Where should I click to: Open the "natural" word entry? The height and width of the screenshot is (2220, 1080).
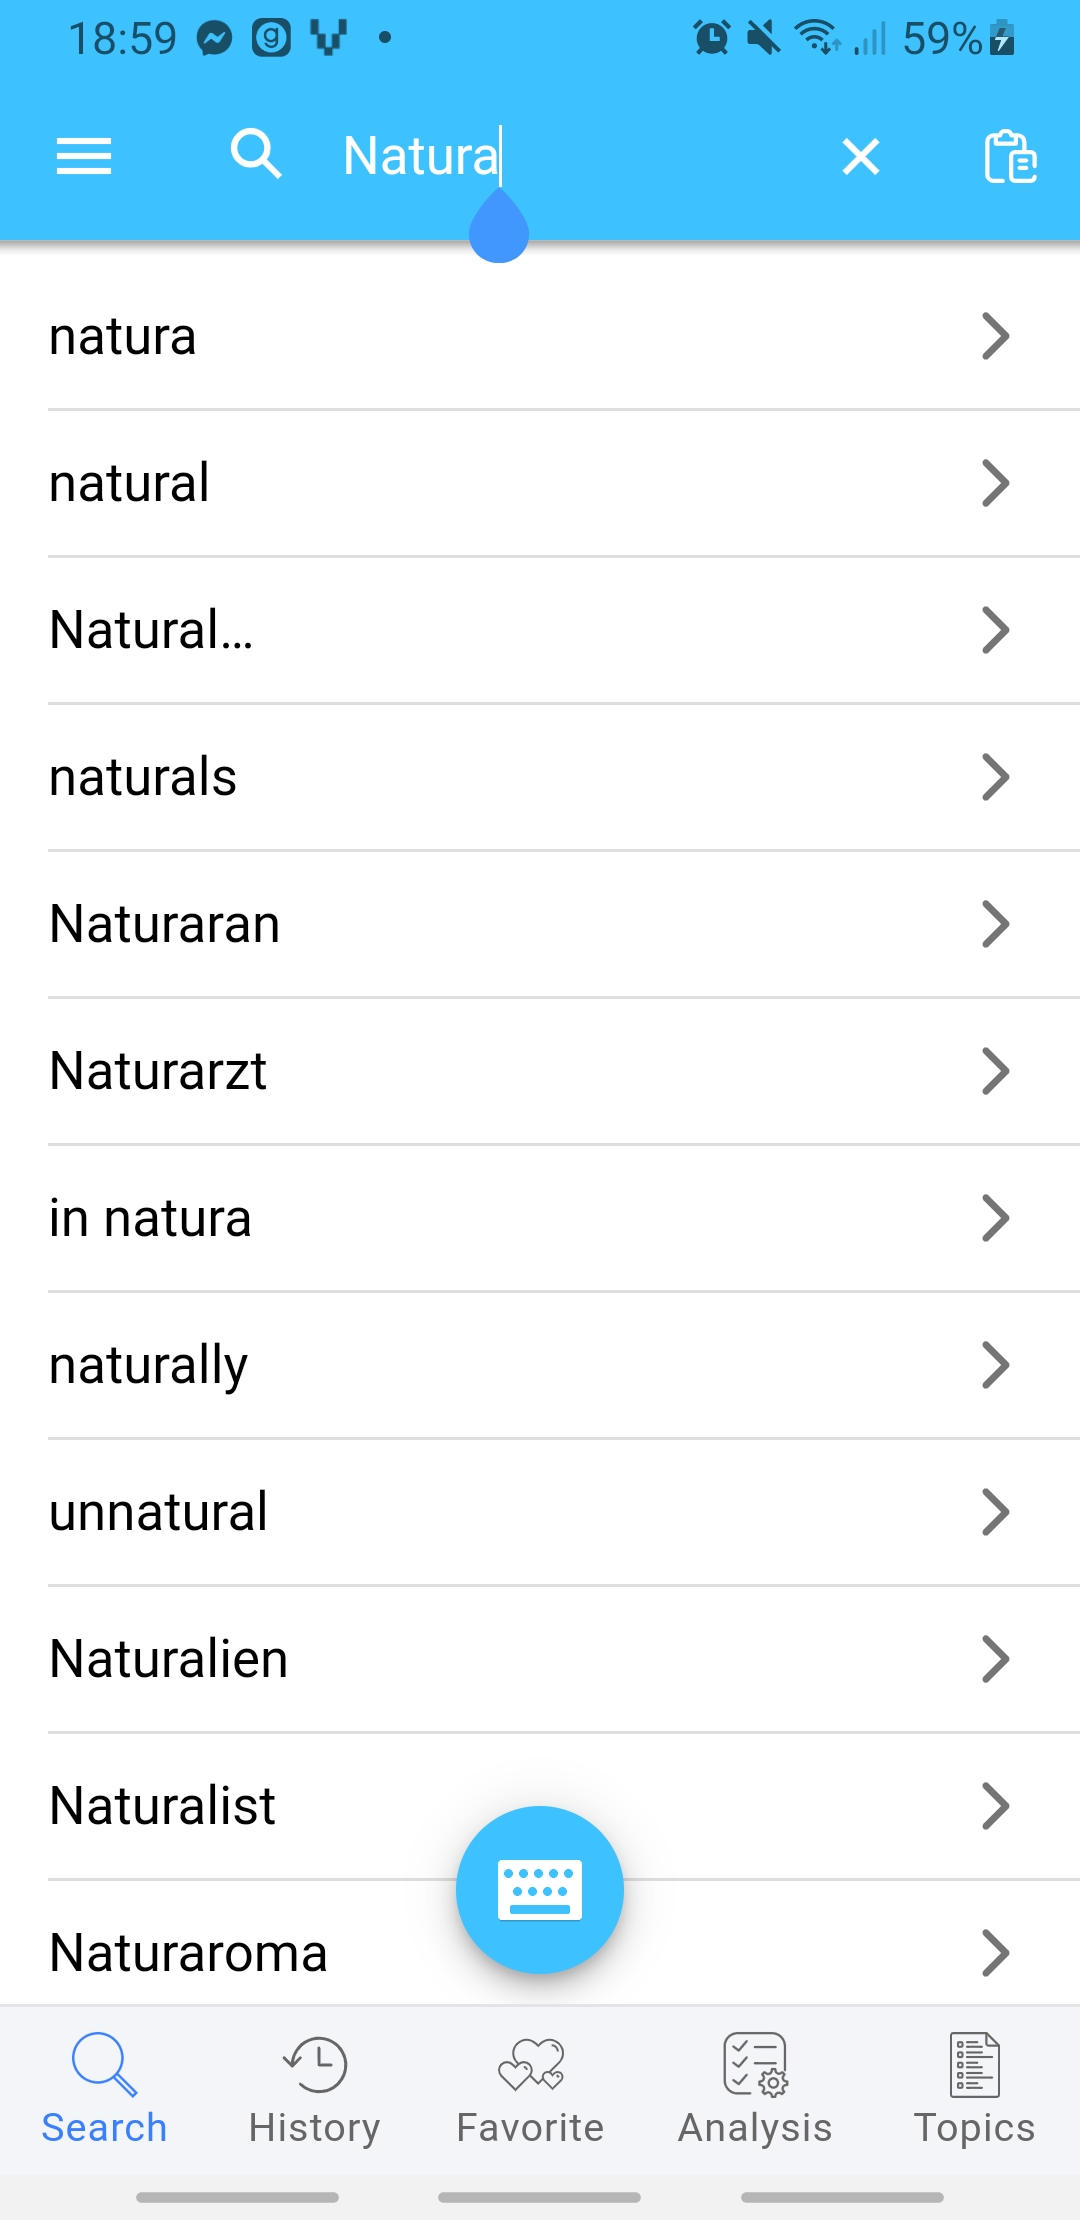pos(130,483)
